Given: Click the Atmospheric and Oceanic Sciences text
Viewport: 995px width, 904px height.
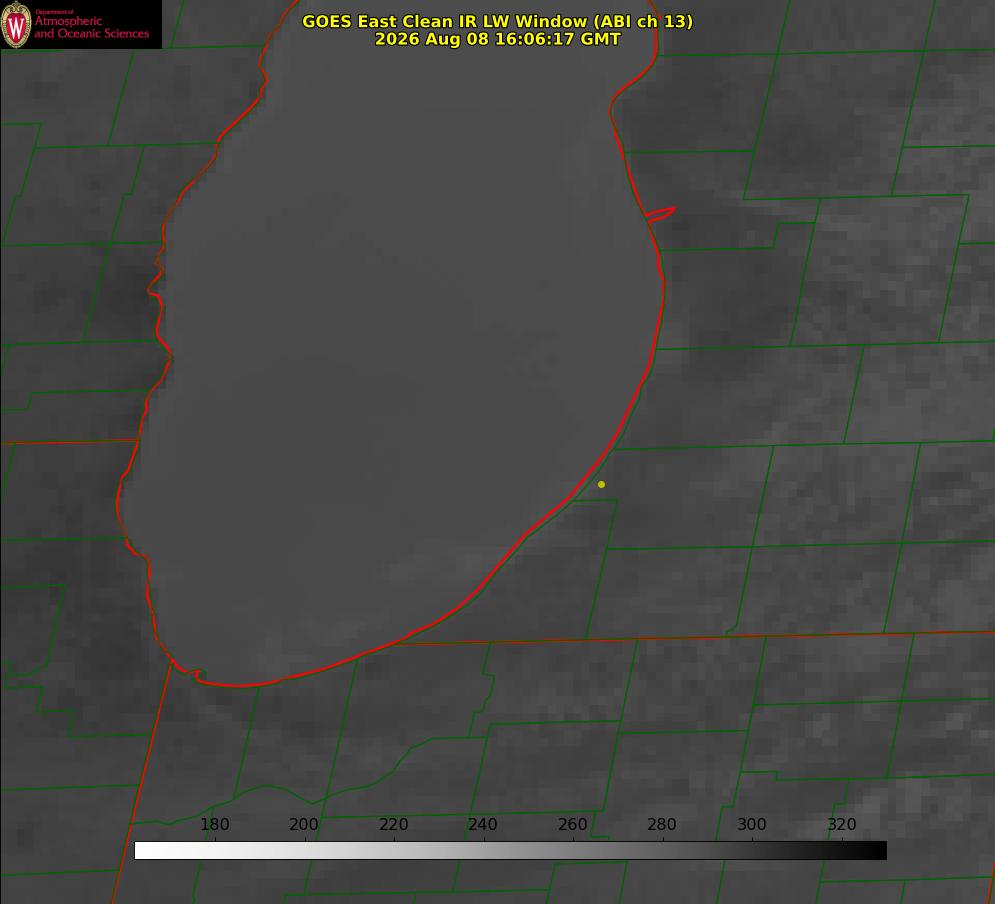Looking at the screenshot, I should pos(92,27).
